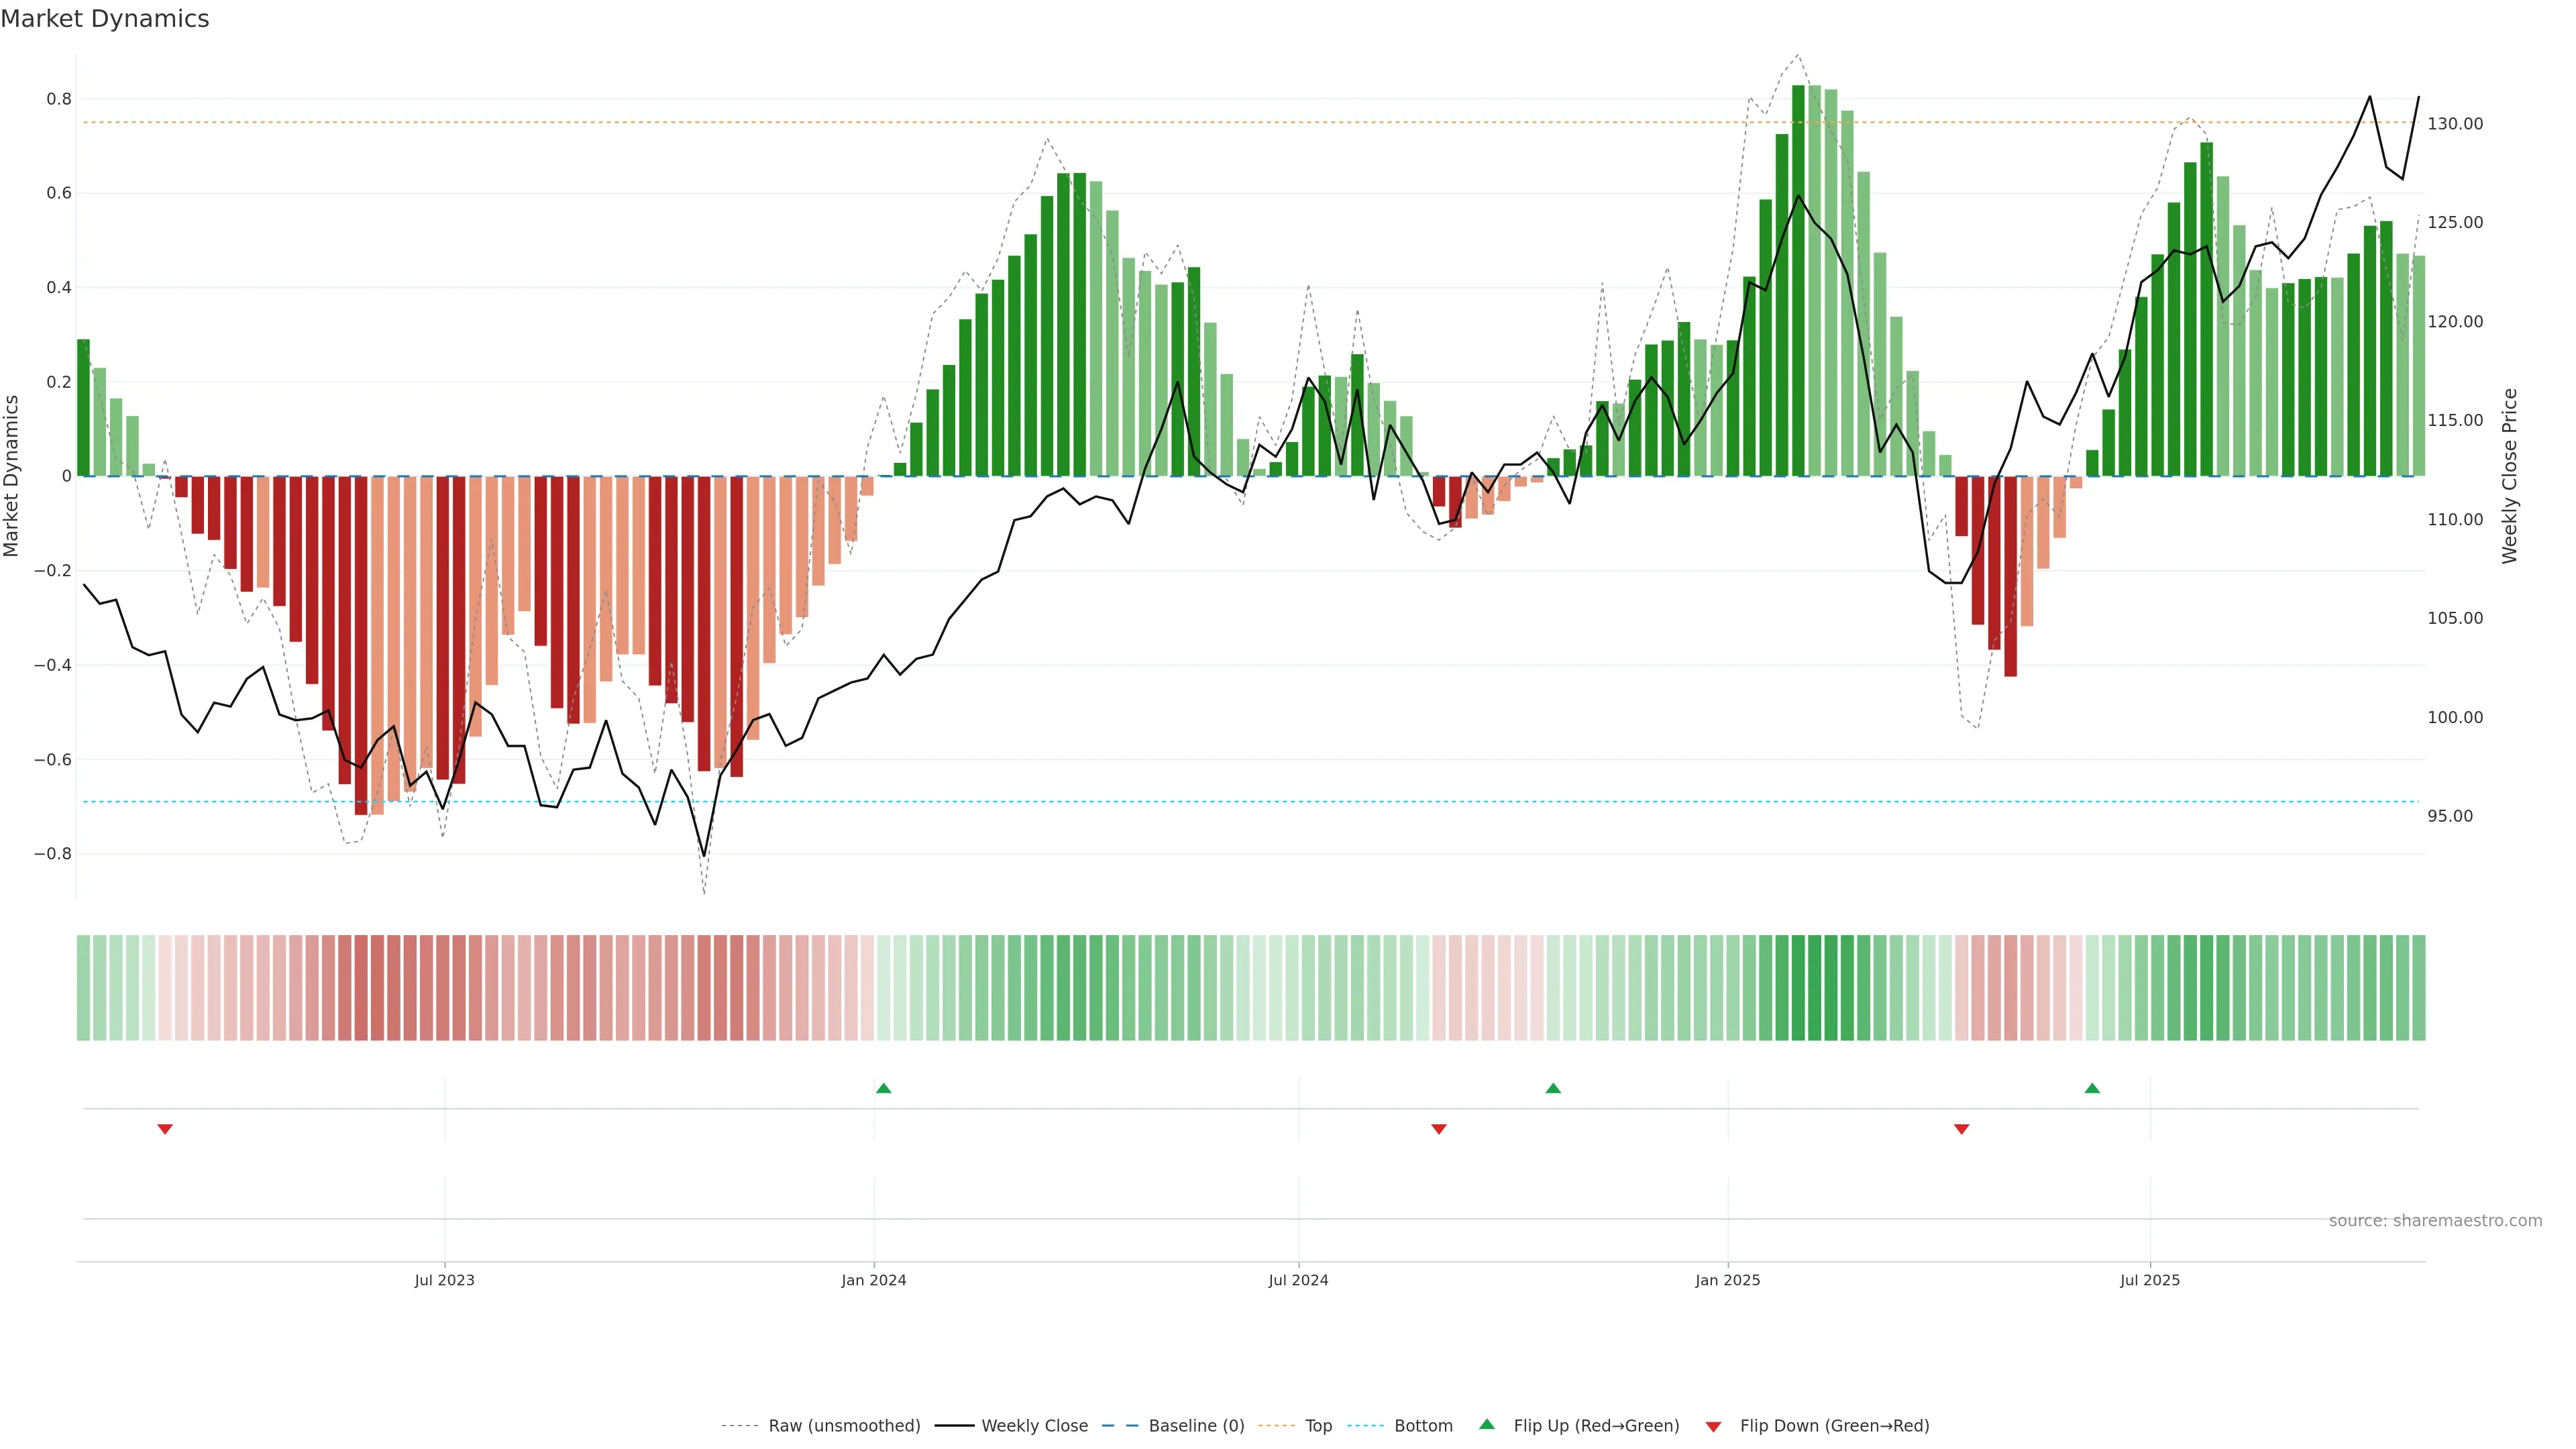
Task: Click the darkest green heatmap strip cell
Action: coord(1798,987)
